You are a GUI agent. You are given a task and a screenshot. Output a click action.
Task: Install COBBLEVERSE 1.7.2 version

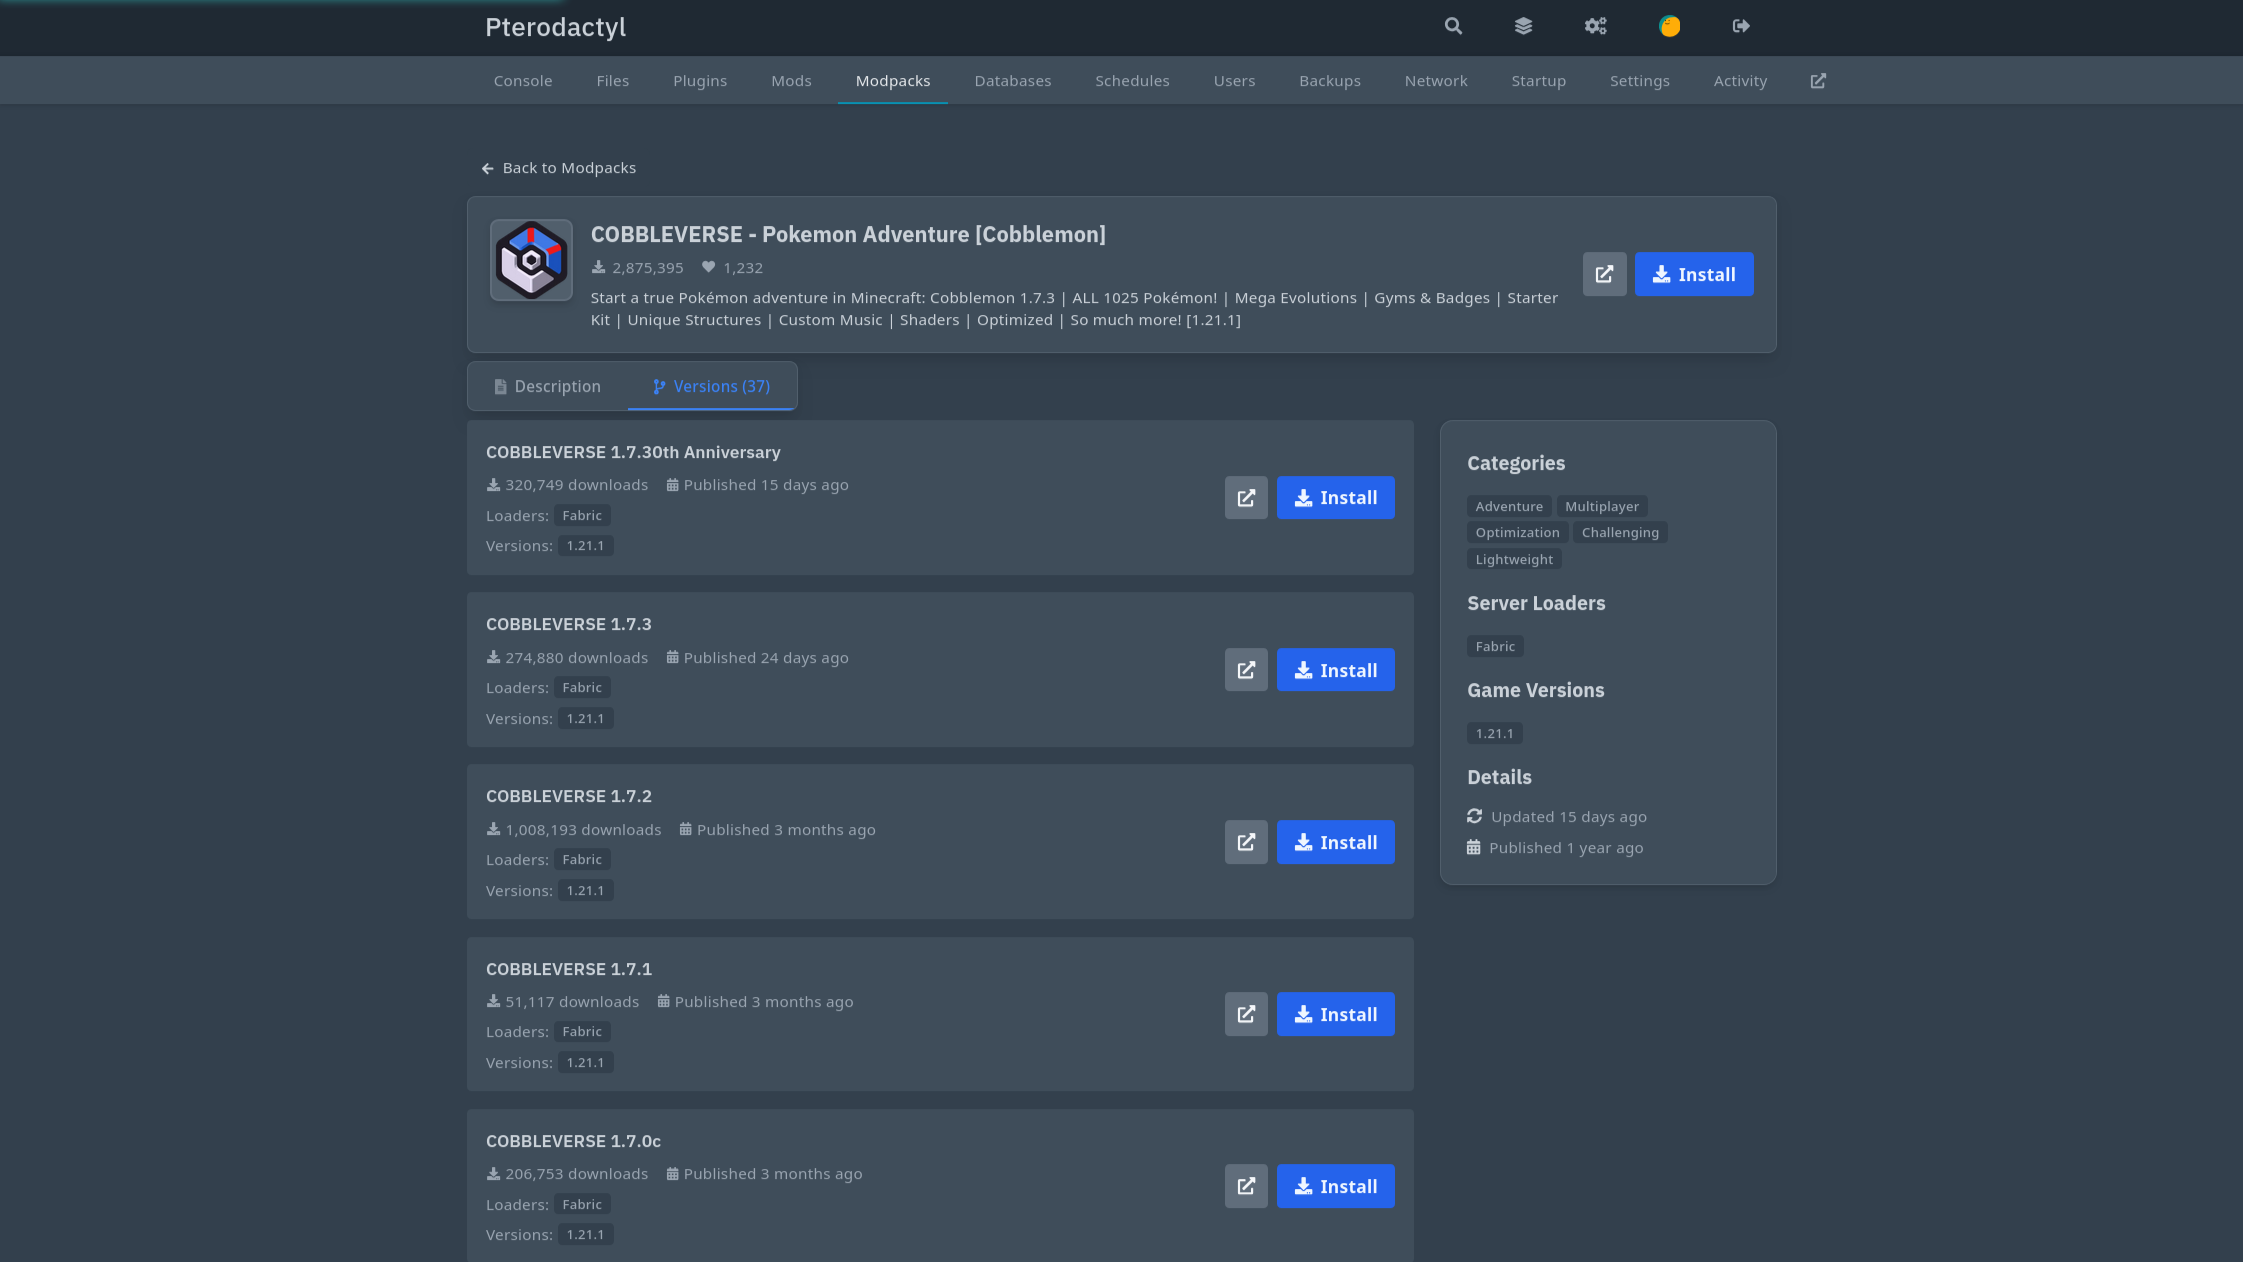[x=1335, y=842]
